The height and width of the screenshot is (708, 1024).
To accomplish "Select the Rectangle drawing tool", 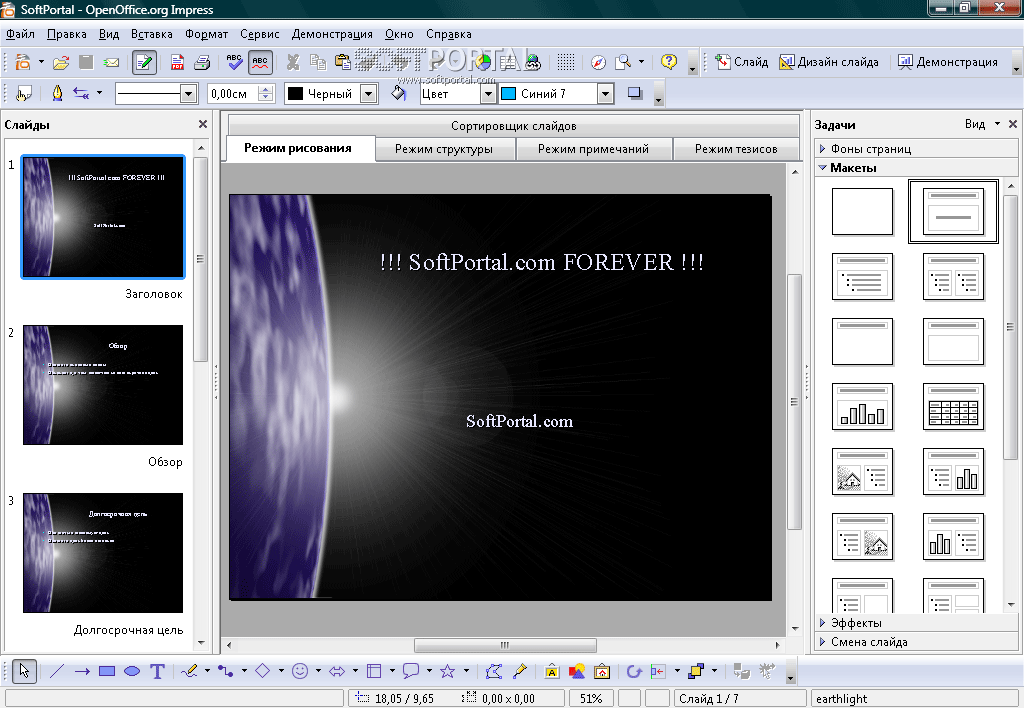I will [x=106, y=671].
